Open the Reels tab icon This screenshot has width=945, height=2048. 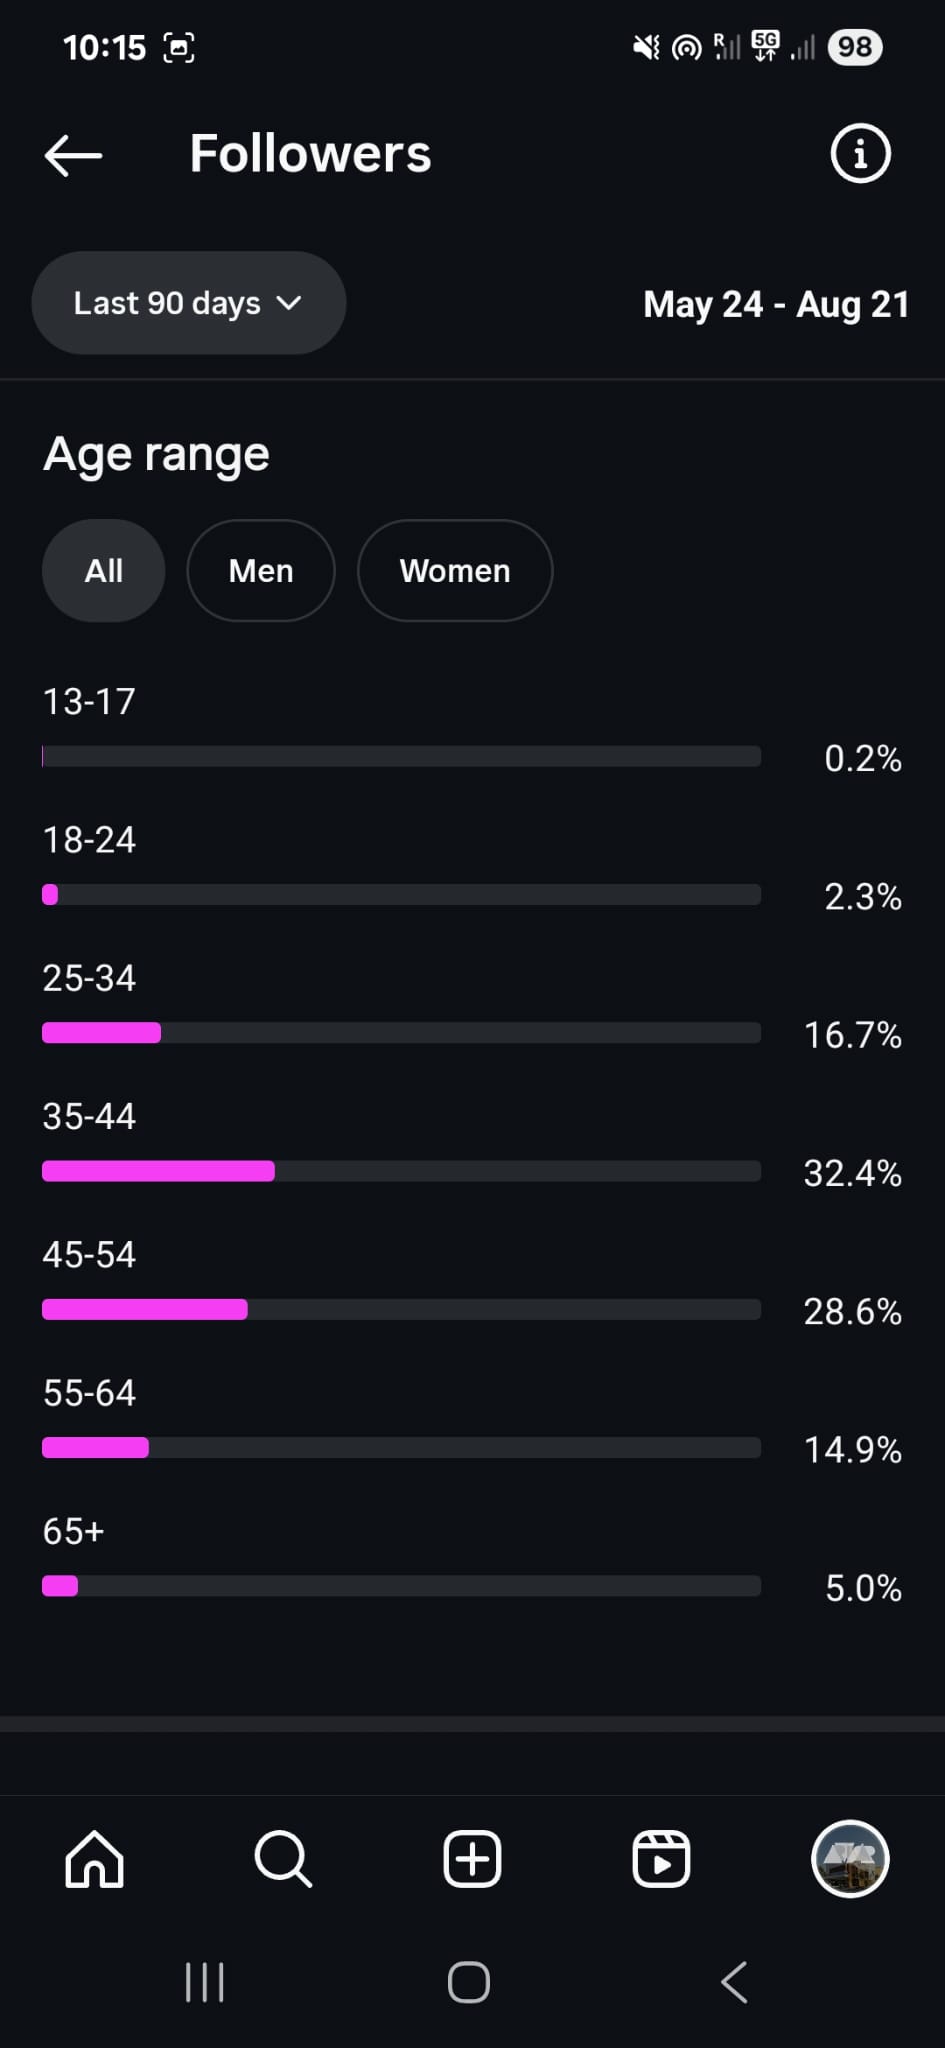tap(661, 1859)
